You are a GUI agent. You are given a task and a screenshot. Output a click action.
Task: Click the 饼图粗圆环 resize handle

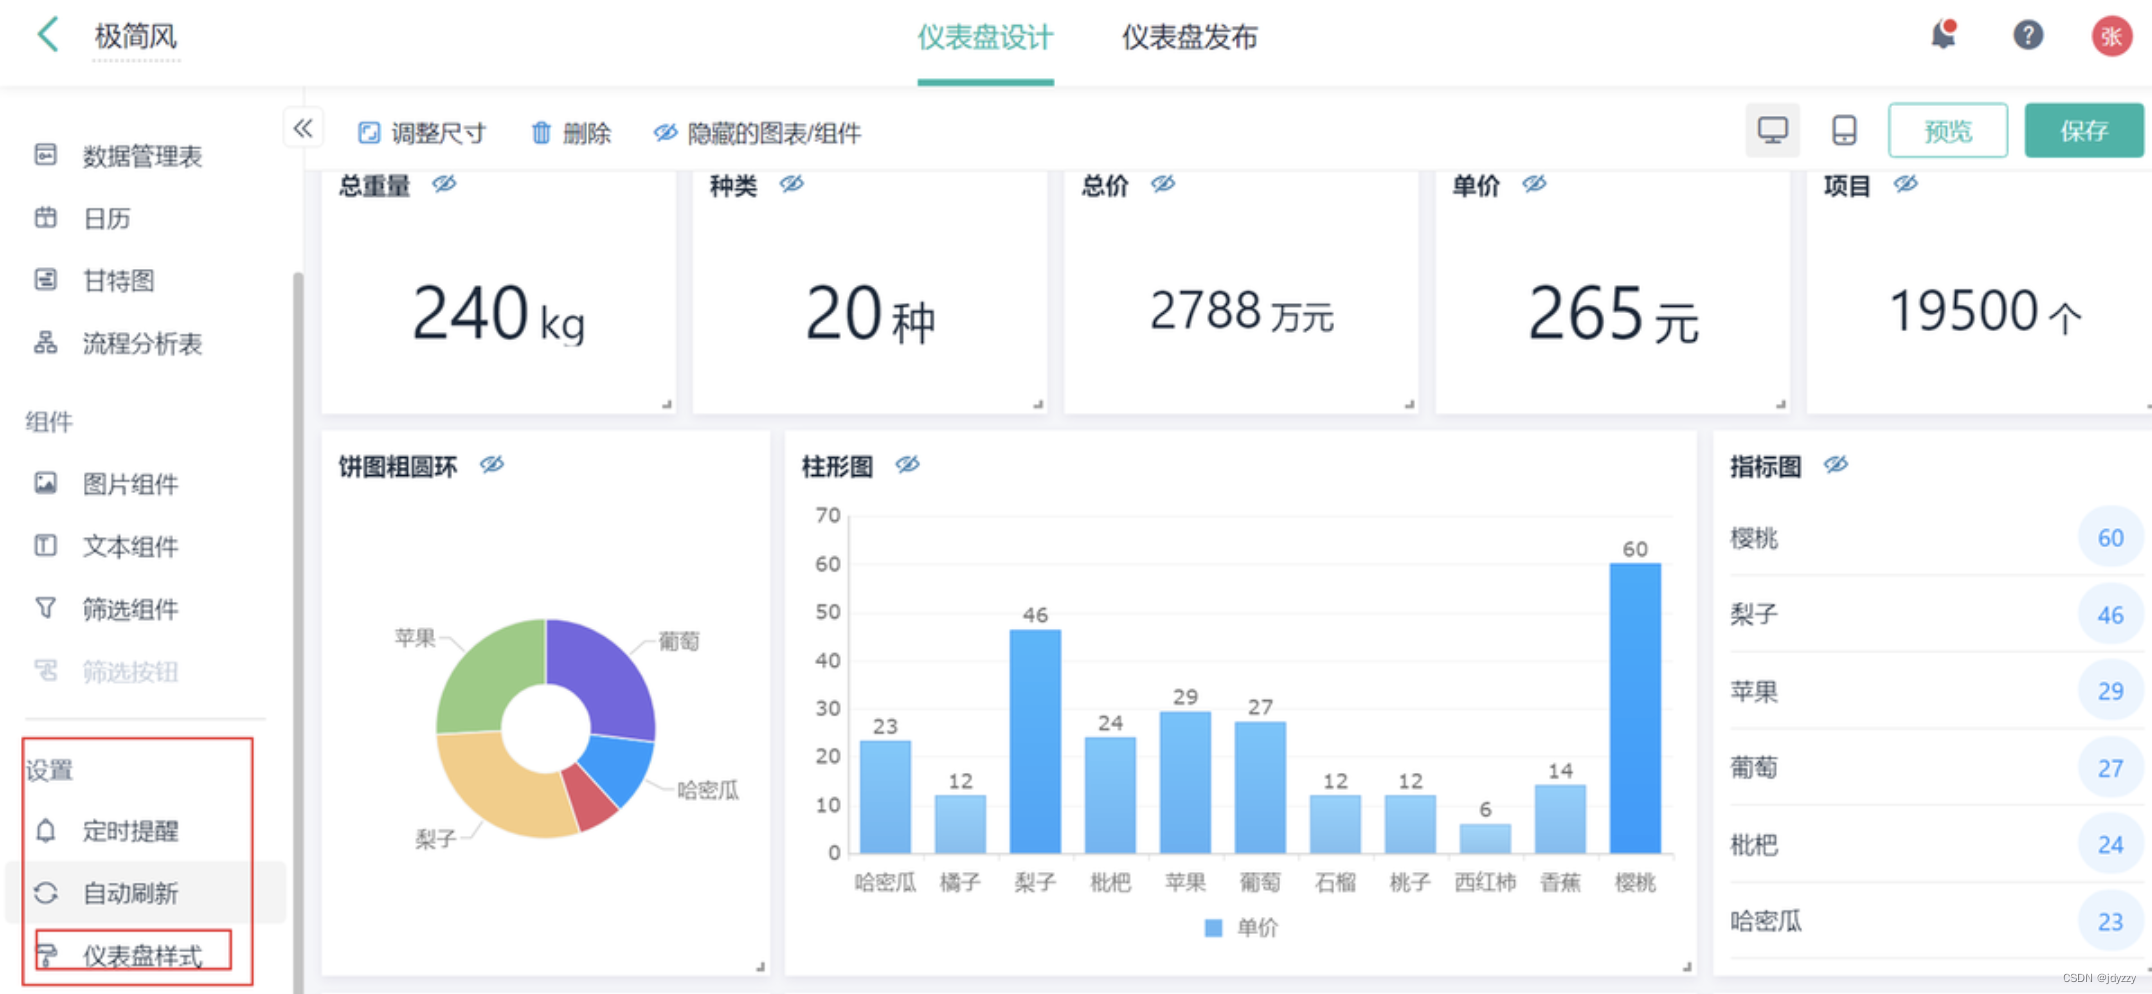(760, 966)
